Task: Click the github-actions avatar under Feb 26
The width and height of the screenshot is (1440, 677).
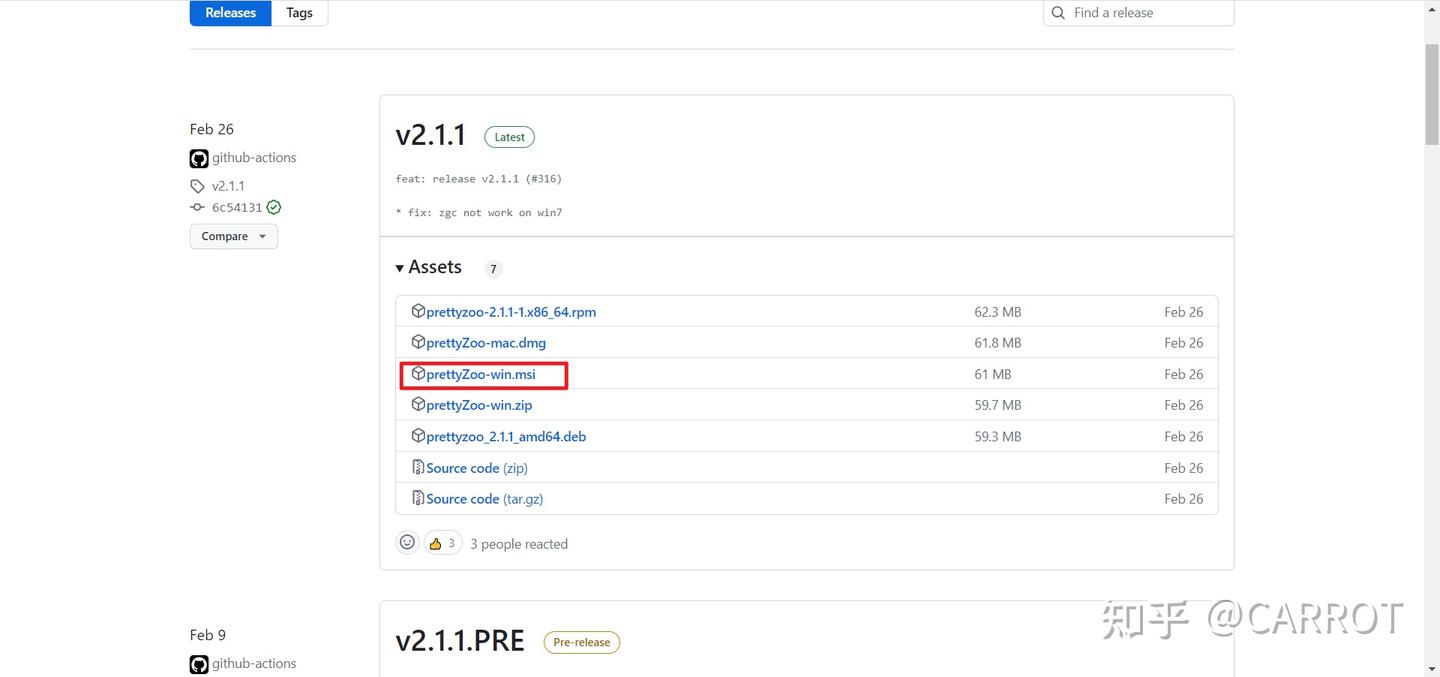Action: (x=199, y=158)
